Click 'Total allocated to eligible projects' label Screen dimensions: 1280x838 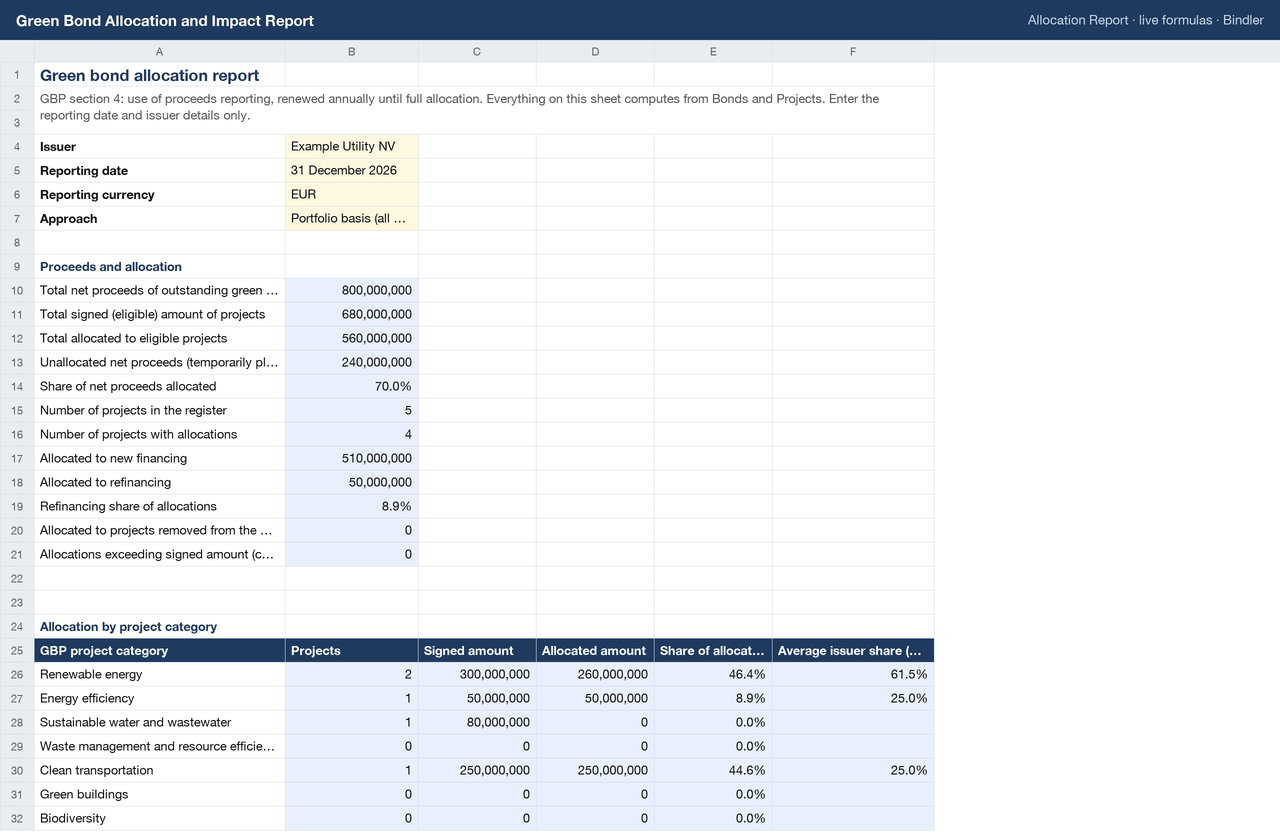[160, 339]
